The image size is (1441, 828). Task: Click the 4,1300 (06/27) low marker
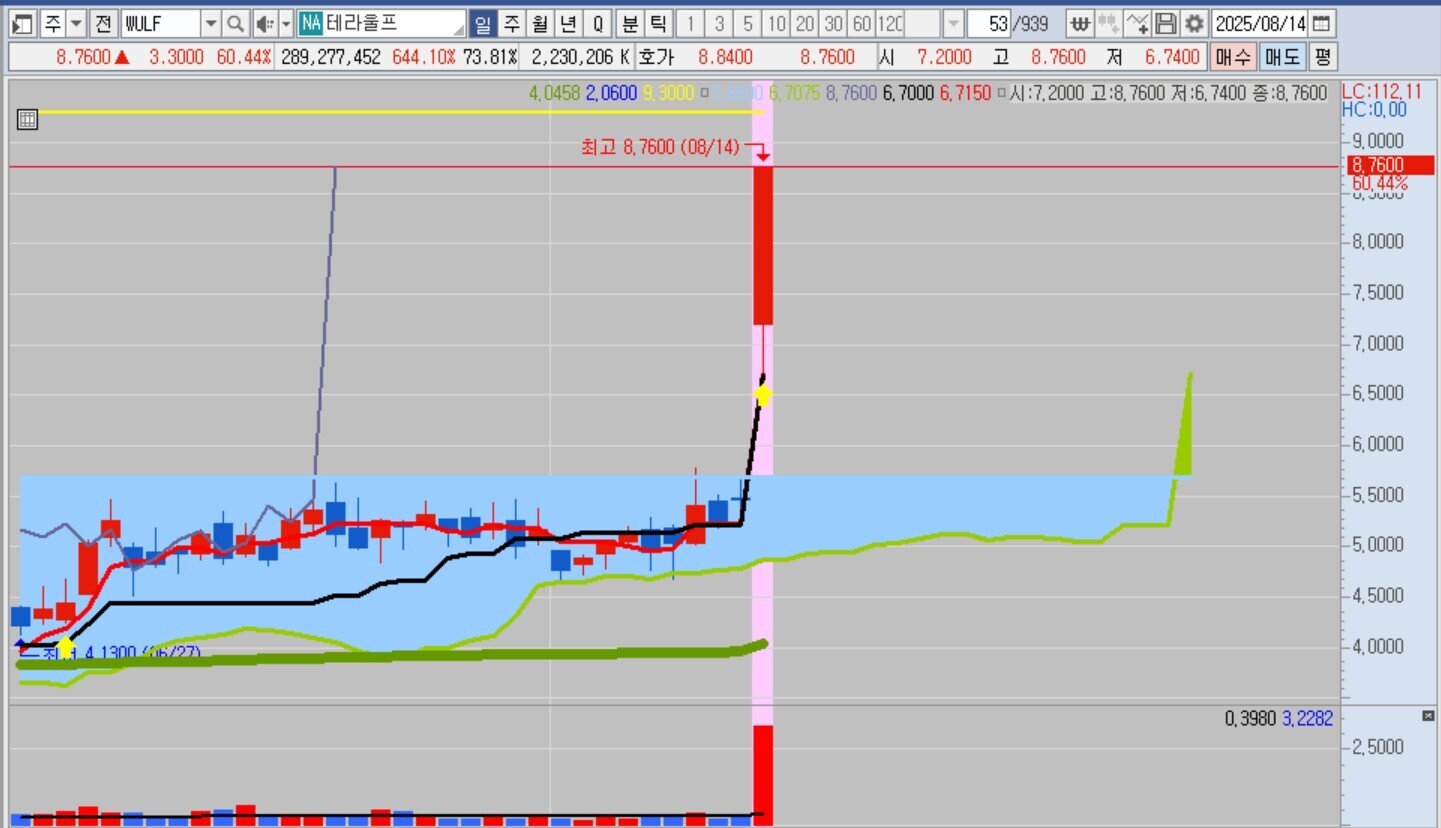pyautogui.click(x=122, y=654)
